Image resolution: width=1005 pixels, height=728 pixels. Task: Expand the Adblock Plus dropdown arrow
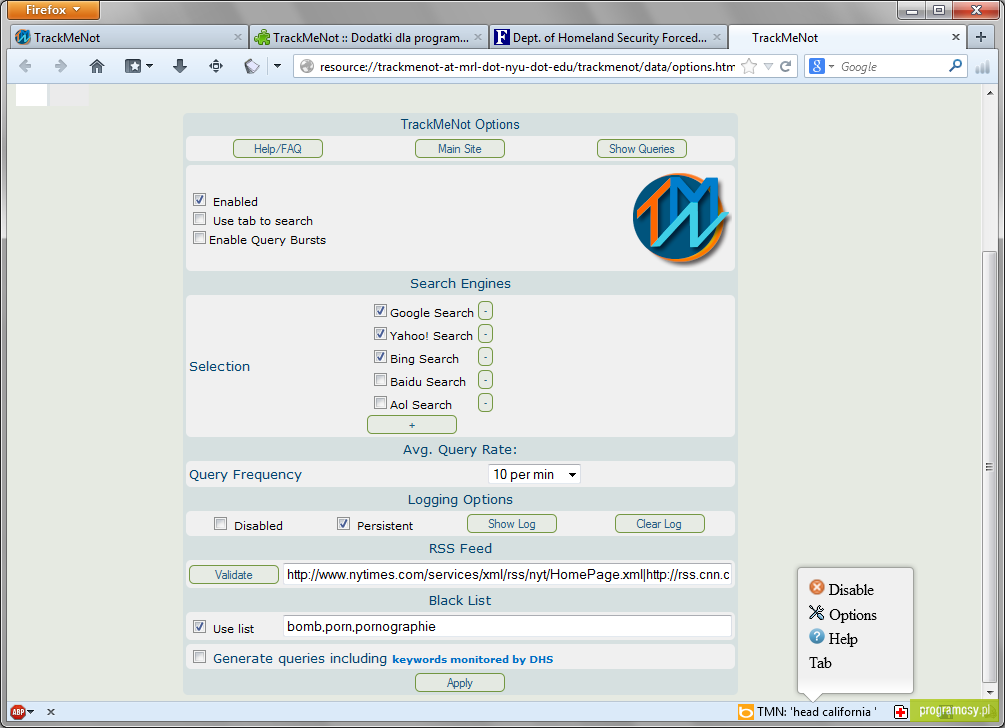[x=31, y=711]
